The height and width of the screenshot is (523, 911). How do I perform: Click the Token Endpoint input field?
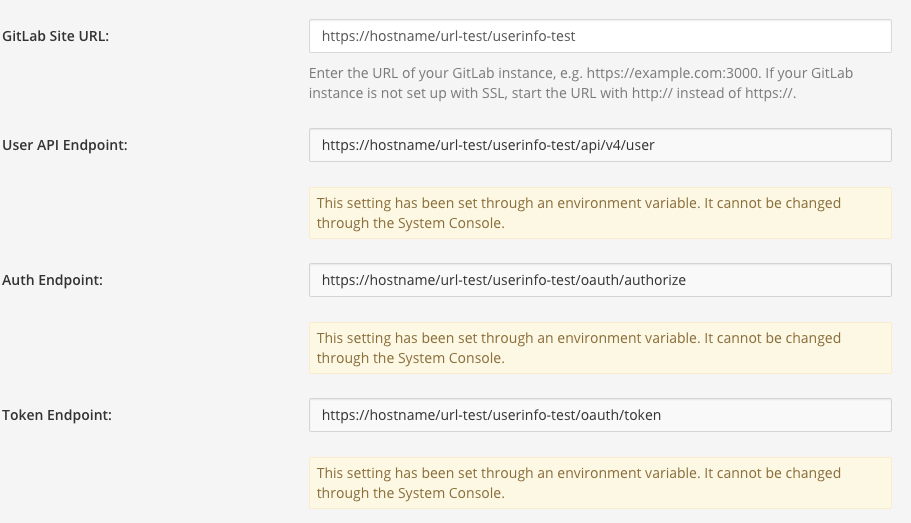[600, 415]
